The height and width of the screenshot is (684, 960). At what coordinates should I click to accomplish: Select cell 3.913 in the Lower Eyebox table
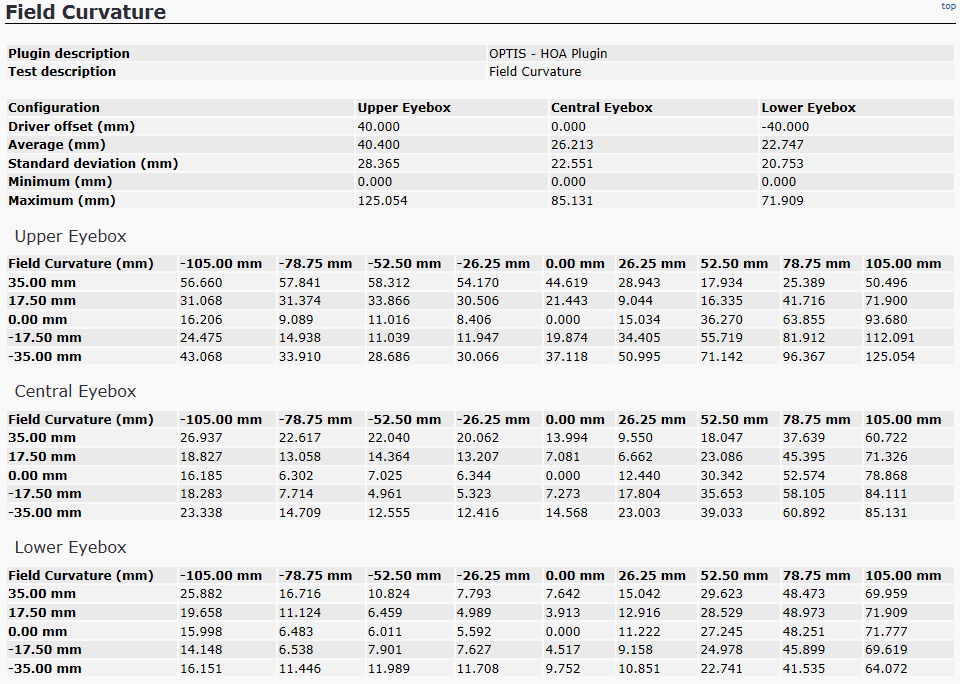pos(563,613)
